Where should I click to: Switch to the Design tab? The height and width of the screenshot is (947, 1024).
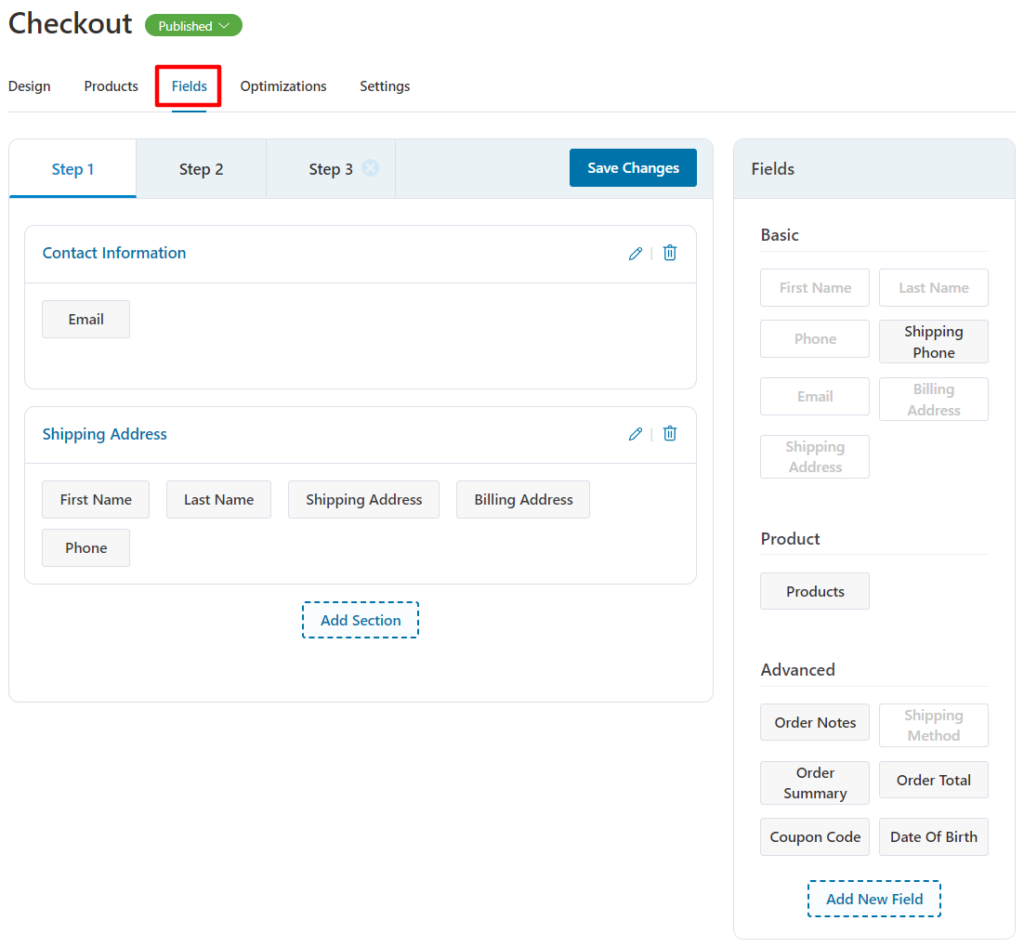tap(29, 86)
